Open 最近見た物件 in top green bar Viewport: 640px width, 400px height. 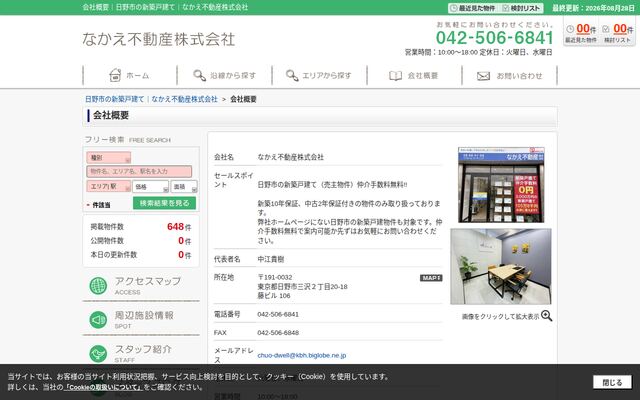coord(473,8)
